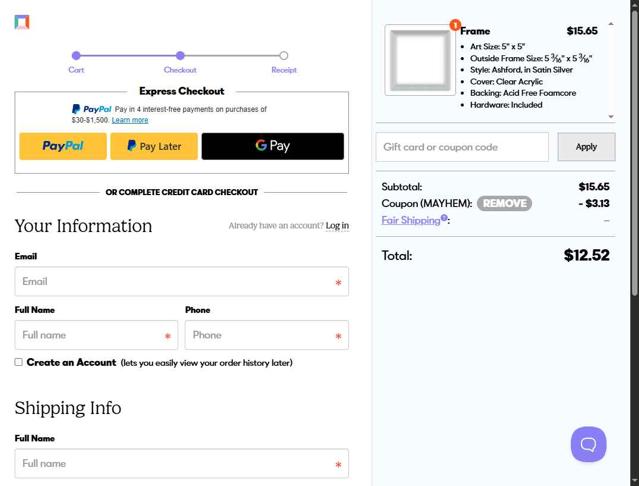Open the Learn more link for PayPal payments
Image resolution: width=639 pixels, height=486 pixels.
[x=130, y=120]
